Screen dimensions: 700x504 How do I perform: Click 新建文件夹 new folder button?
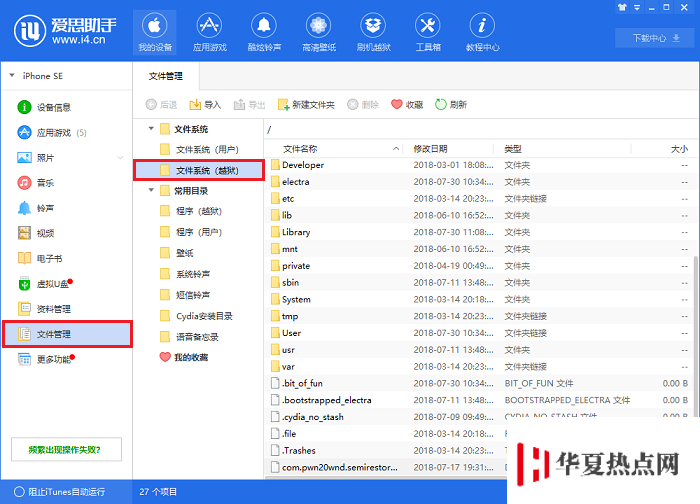306,104
